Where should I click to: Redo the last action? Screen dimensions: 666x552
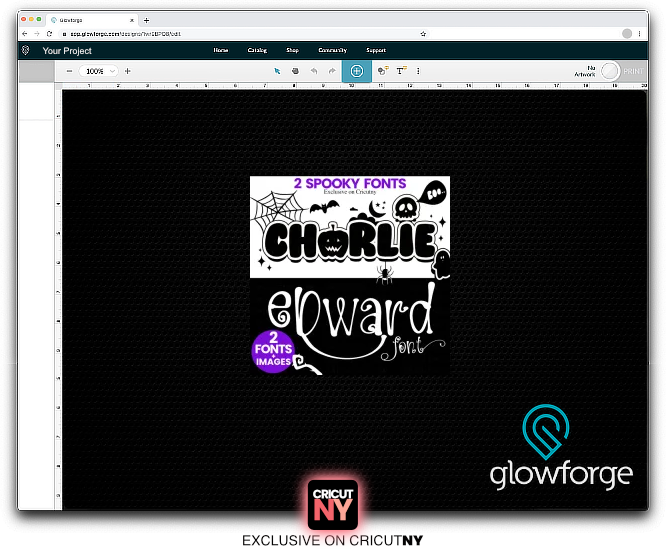coord(332,71)
